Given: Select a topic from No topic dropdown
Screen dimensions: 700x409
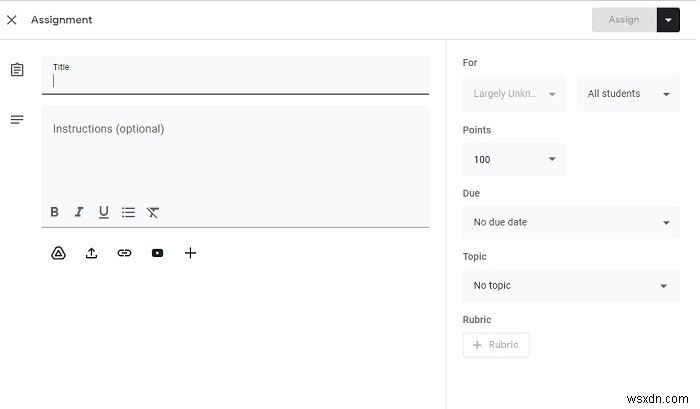Looking at the screenshot, I should tap(571, 286).
